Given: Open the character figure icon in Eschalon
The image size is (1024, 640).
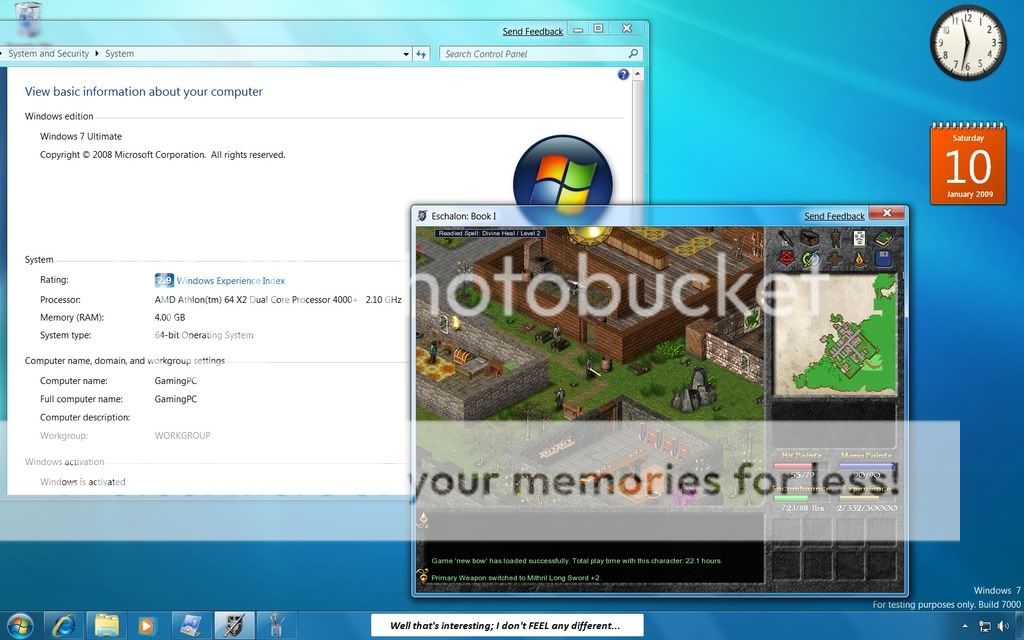Looking at the screenshot, I should (833, 239).
